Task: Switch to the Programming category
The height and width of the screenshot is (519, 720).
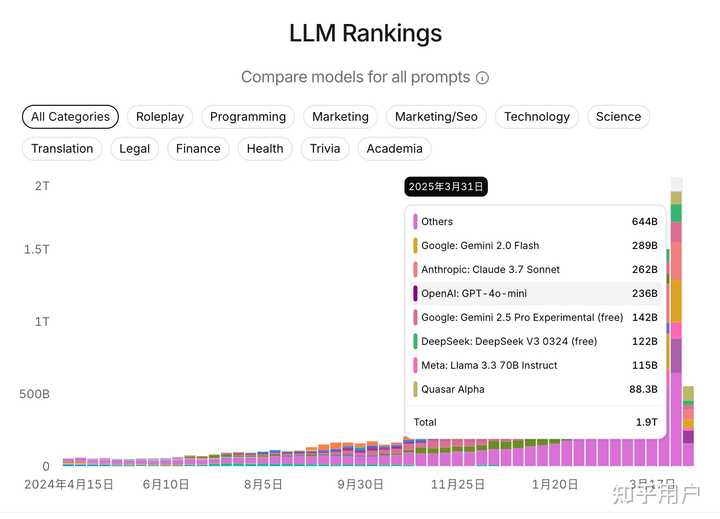Action: (x=248, y=117)
